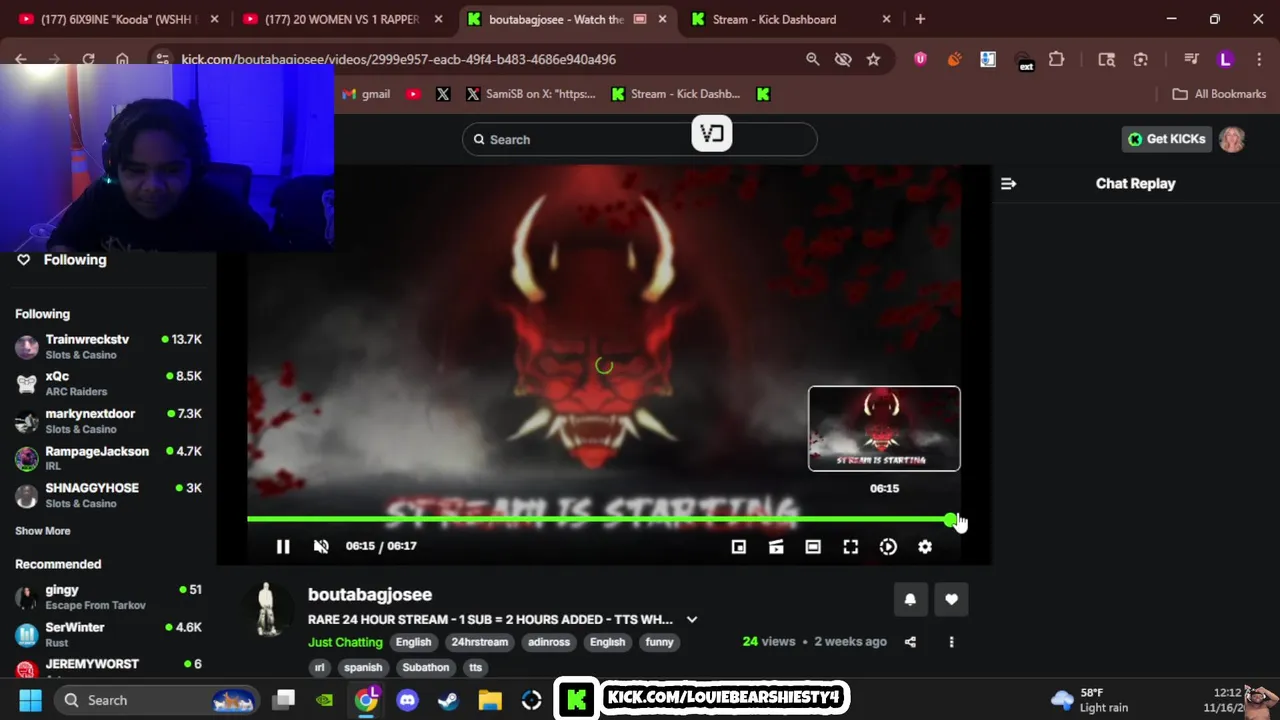The image size is (1280, 720).
Task: Switch to theater mode
Action: [x=813, y=546]
